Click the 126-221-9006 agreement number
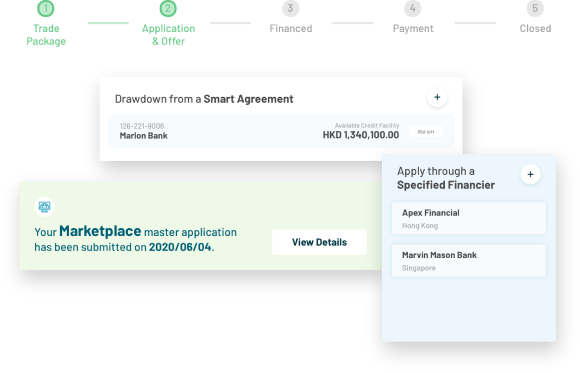Image resolution: width=580 pixels, height=373 pixels. click(142, 126)
